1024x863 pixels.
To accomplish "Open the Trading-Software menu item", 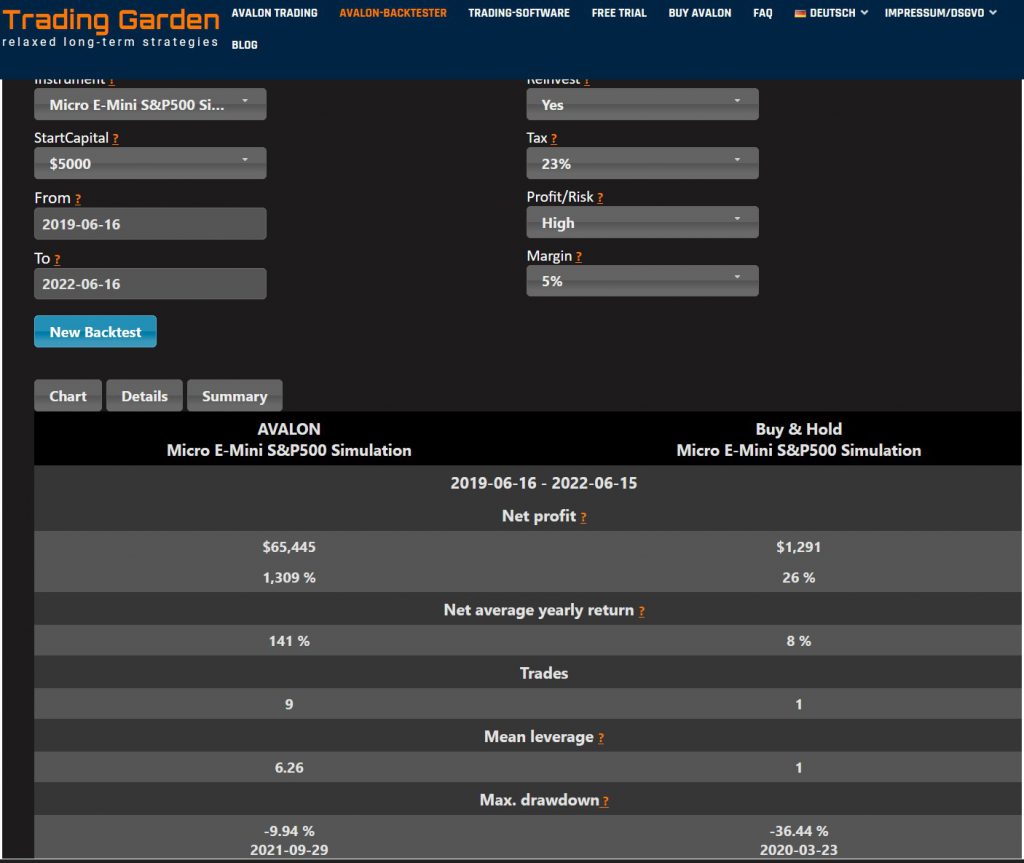I will tap(519, 13).
